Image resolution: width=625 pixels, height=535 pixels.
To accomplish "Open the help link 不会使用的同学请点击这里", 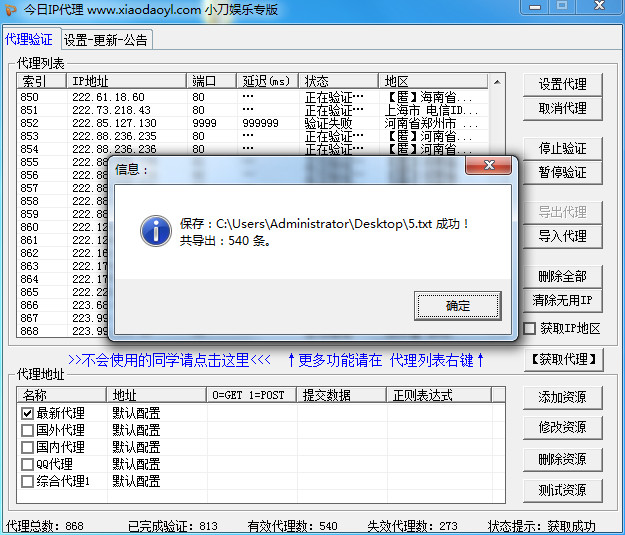I will pyautogui.click(x=169, y=360).
